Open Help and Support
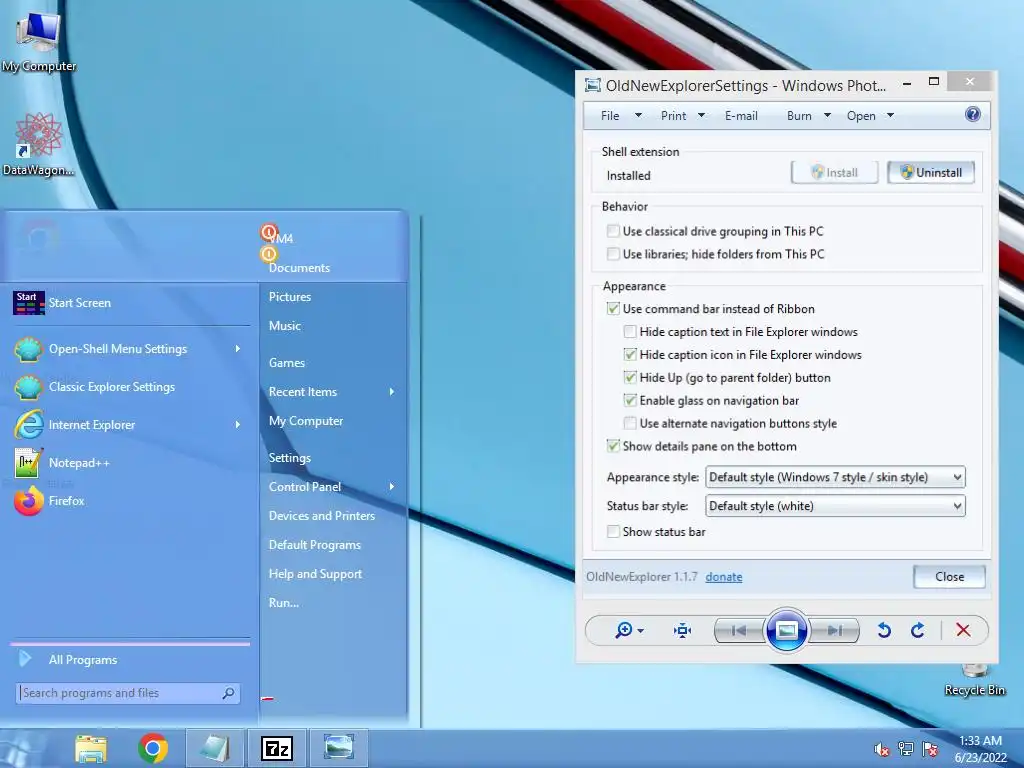The width and height of the screenshot is (1024, 768). click(x=315, y=574)
